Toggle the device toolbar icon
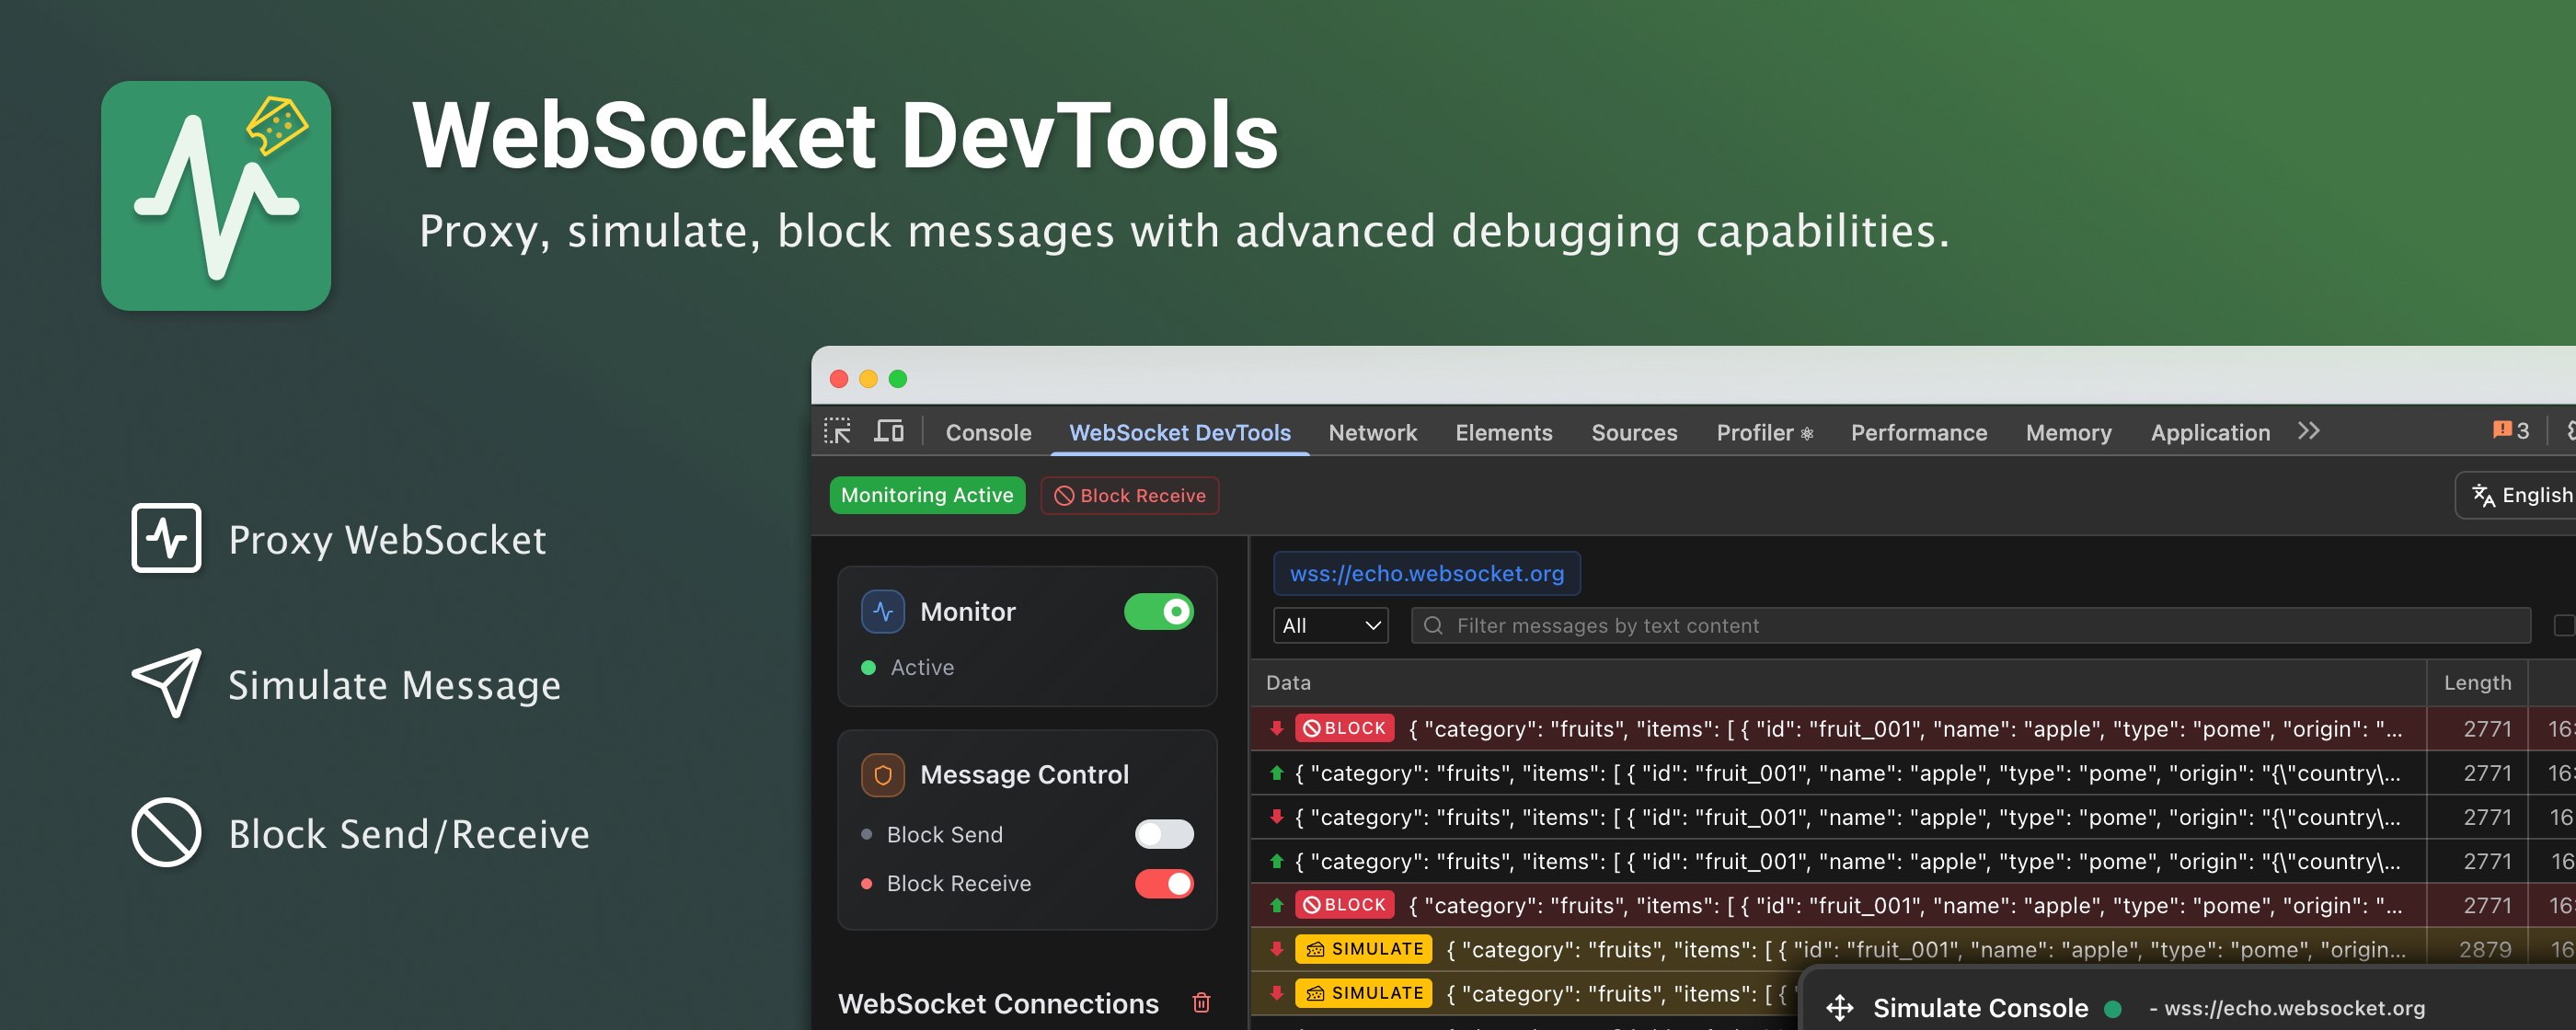Screen dimensions: 2576x1030 click(x=888, y=431)
